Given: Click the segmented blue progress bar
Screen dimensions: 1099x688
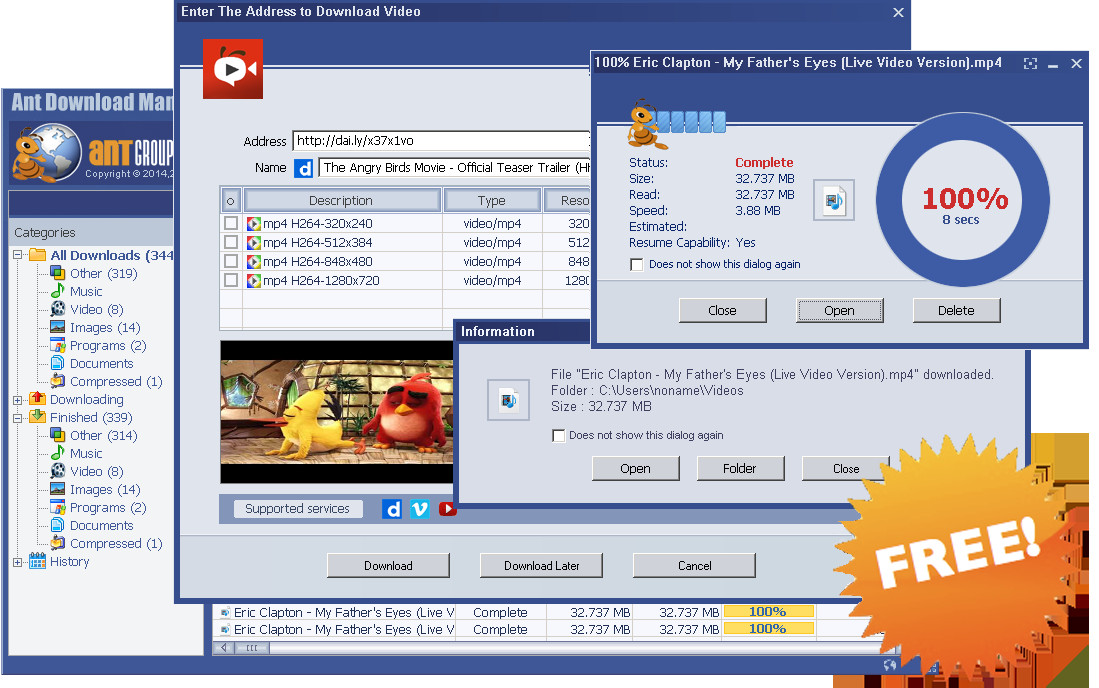Looking at the screenshot, I should point(691,122).
